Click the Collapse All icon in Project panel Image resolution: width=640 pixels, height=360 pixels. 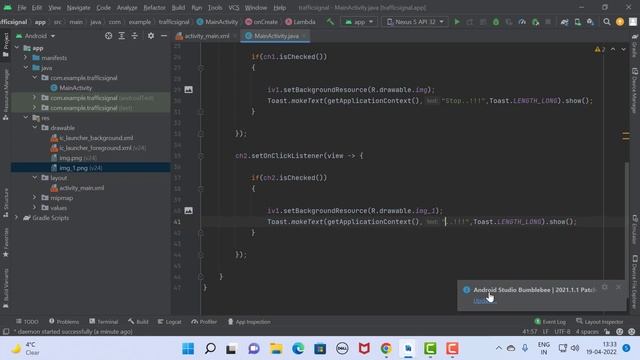135,36
